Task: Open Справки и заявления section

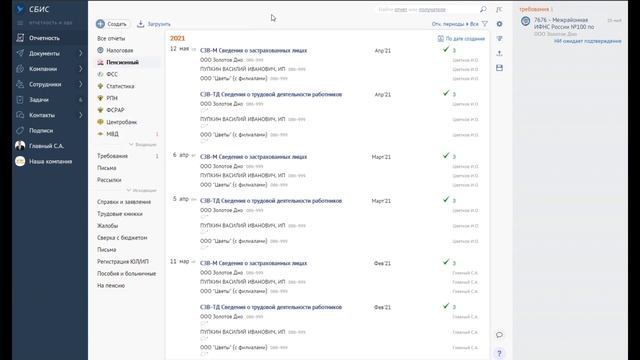Action: [x=124, y=202]
